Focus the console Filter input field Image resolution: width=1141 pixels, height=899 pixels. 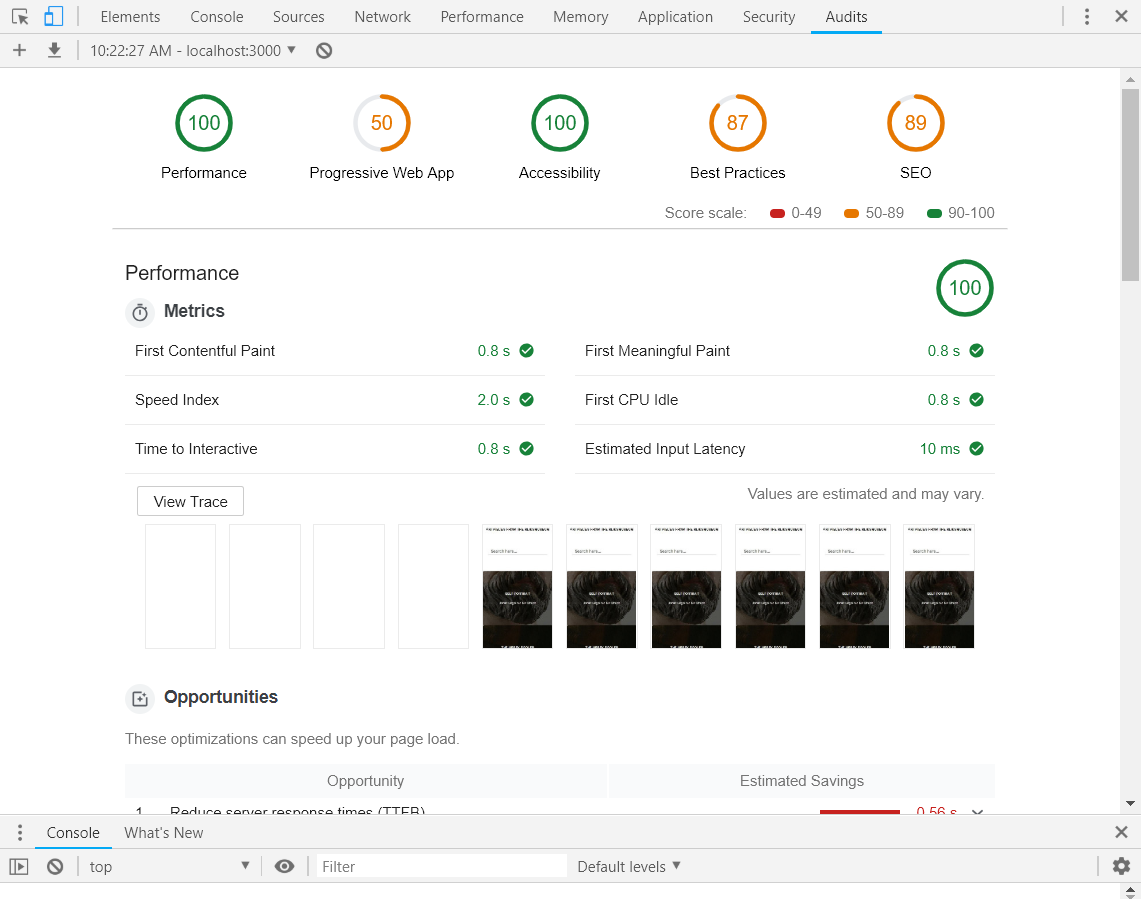[441, 866]
